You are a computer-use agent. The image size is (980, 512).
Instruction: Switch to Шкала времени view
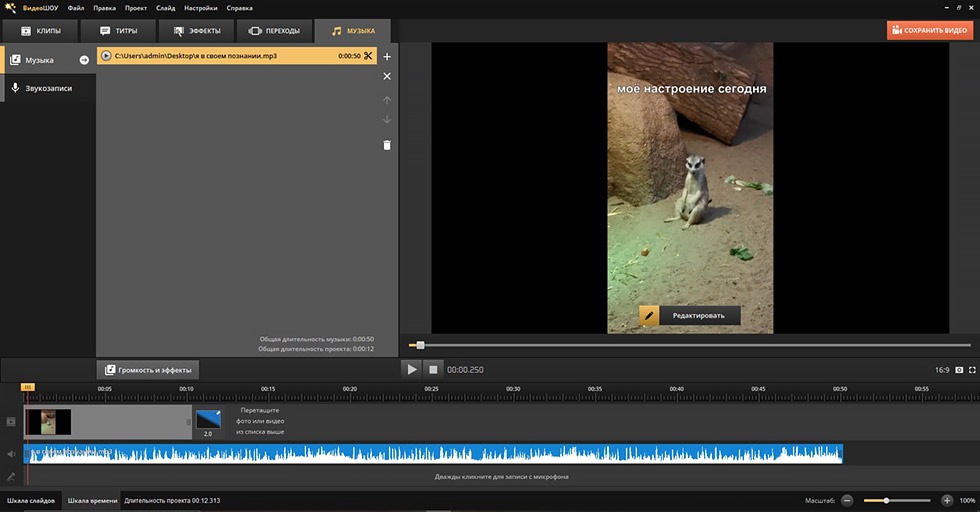[x=92, y=500]
